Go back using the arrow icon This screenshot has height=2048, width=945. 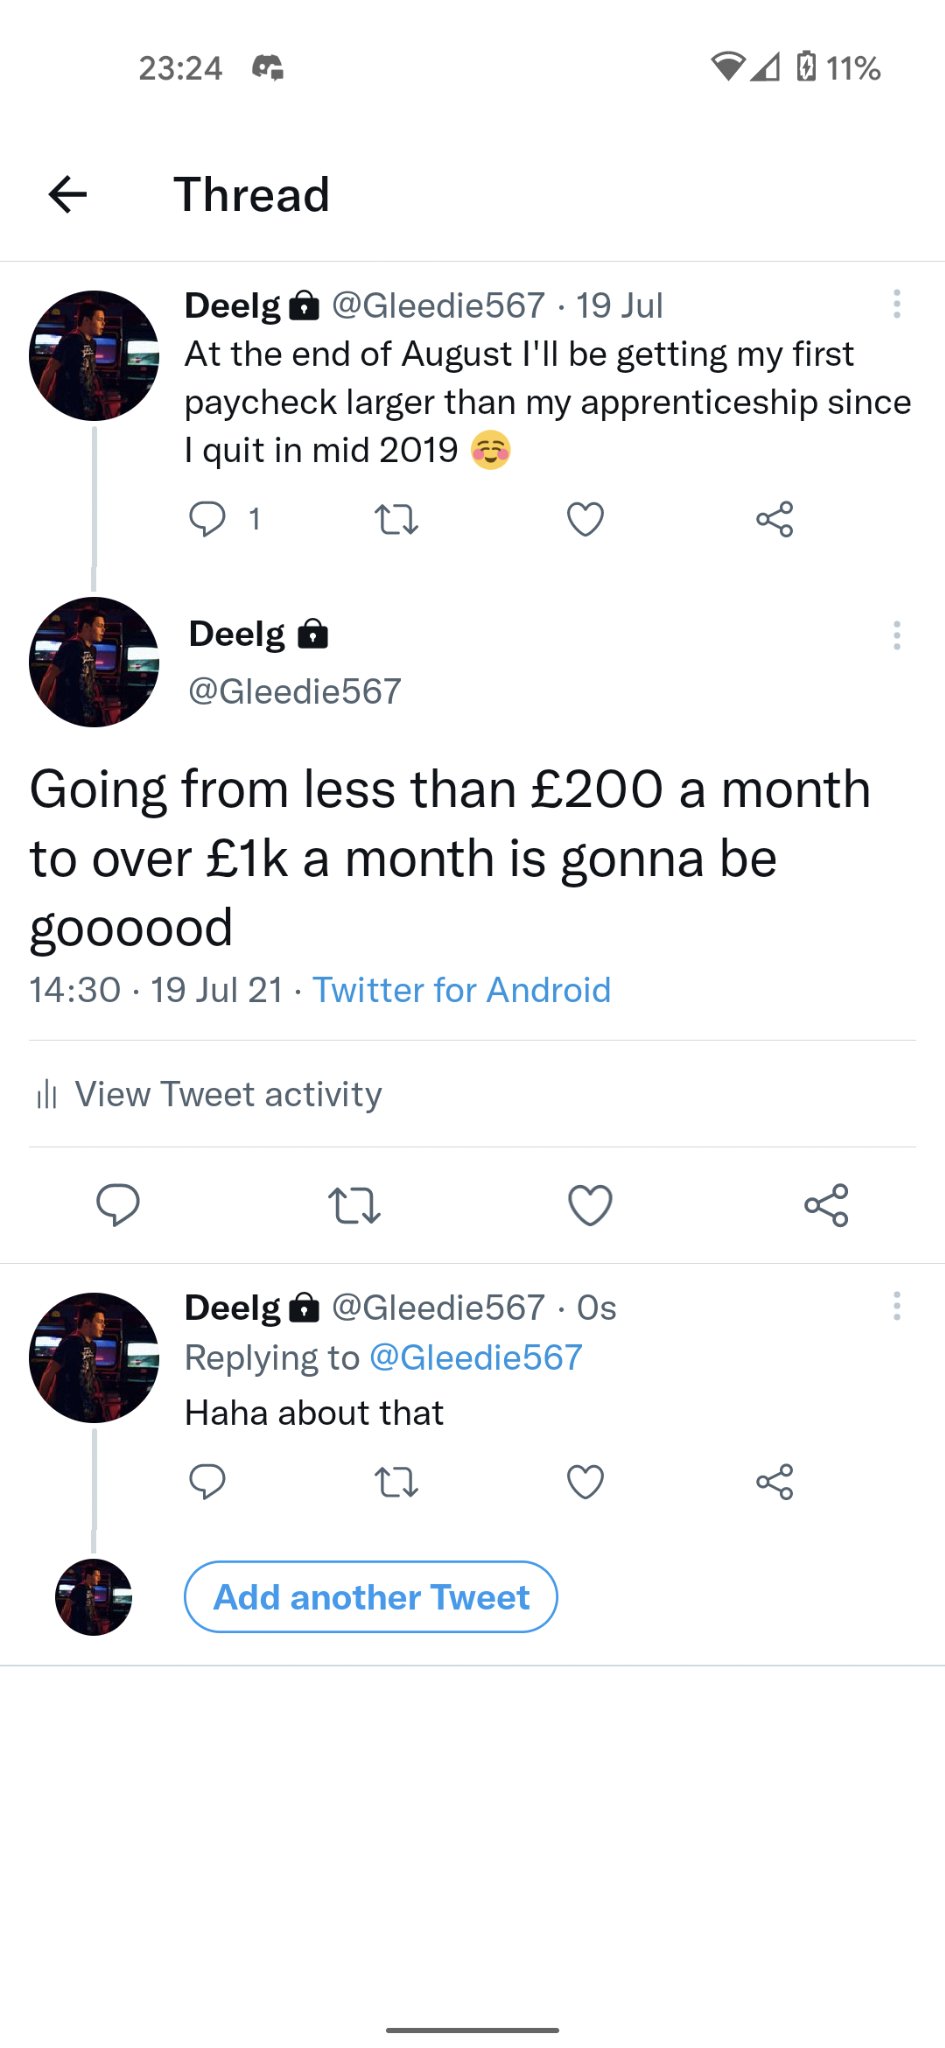pyautogui.click(x=68, y=194)
